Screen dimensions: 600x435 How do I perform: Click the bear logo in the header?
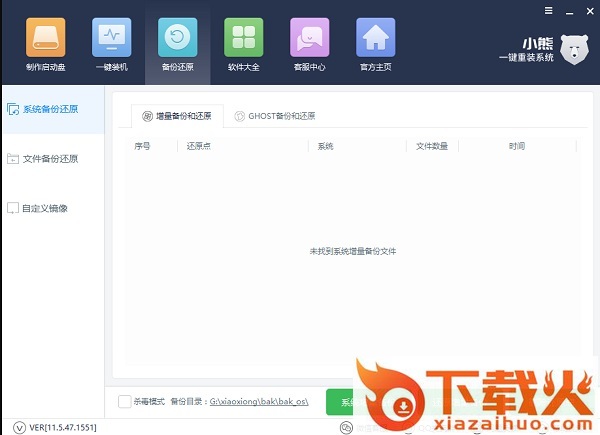pos(575,49)
